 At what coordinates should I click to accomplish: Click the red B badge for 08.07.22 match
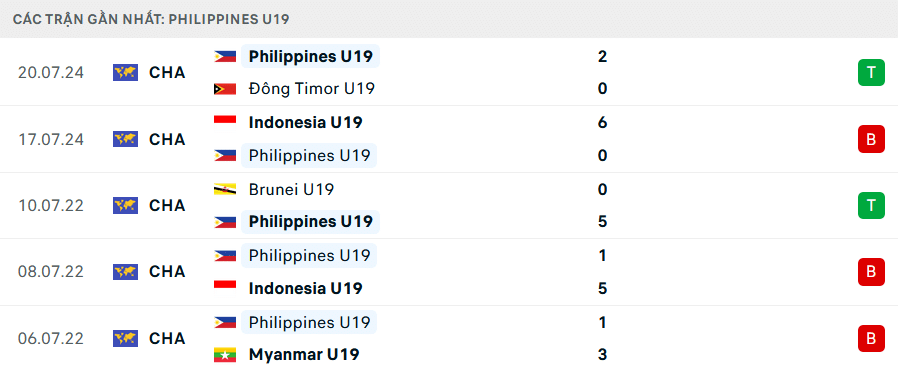click(x=871, y=272)
